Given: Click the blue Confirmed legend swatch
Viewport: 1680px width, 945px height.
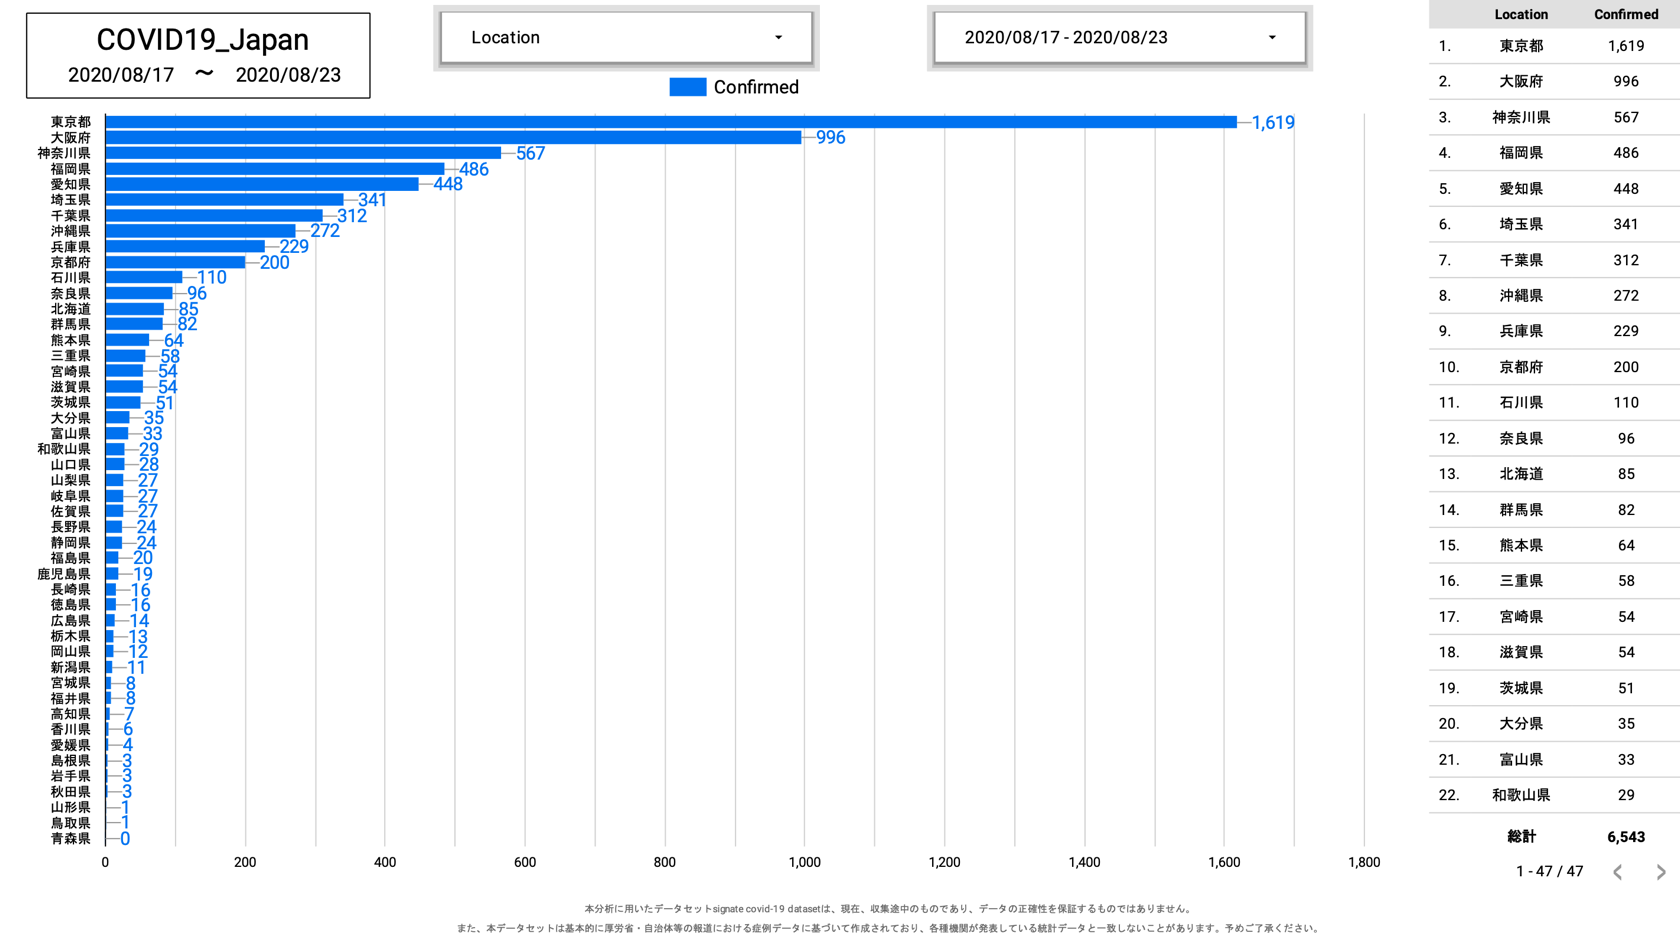Looking at the screenshot, I should click(x=687, y=87).
